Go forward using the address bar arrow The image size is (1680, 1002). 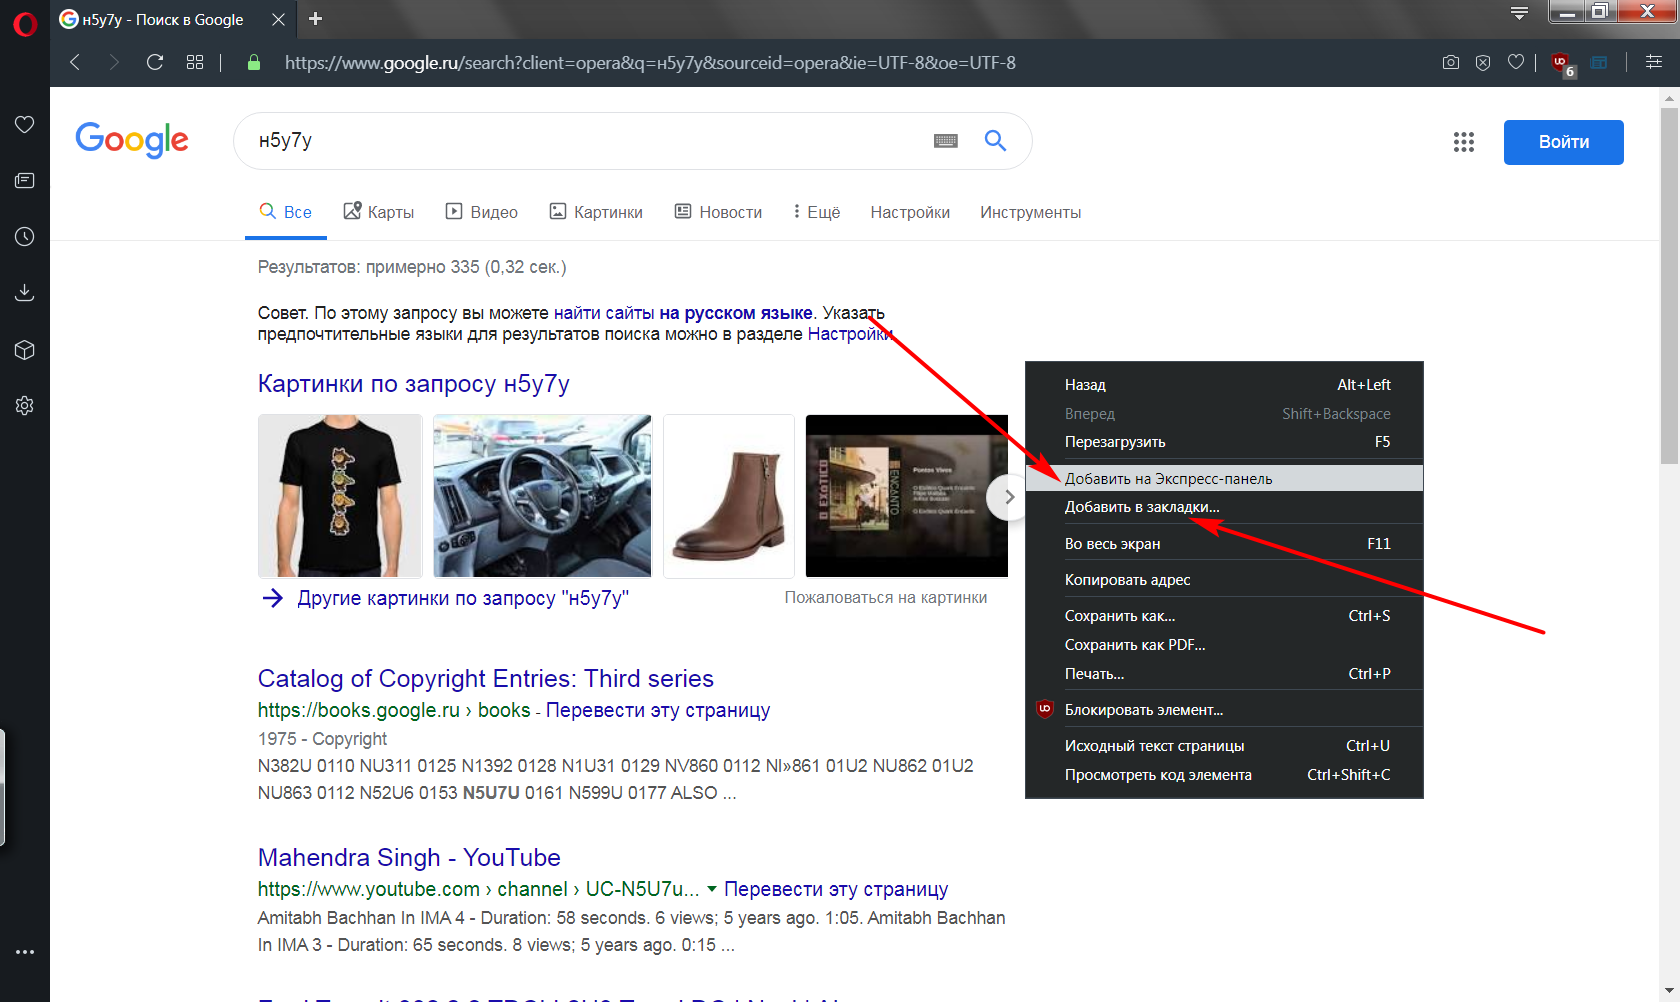point(114,62)
